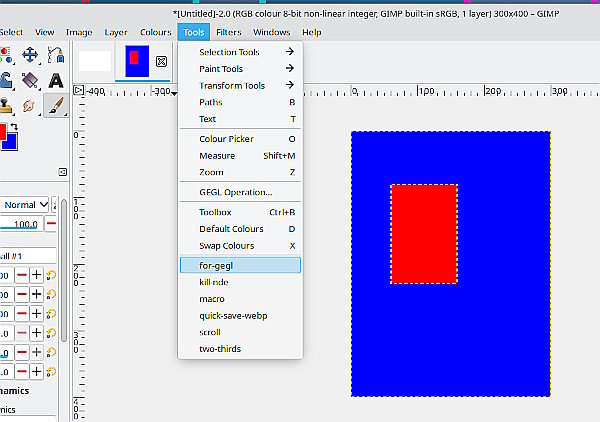Image resolution: width=600 pixels, height=422 pixels.
Task: Run the macro menu entry
Action: click(240, 299)
